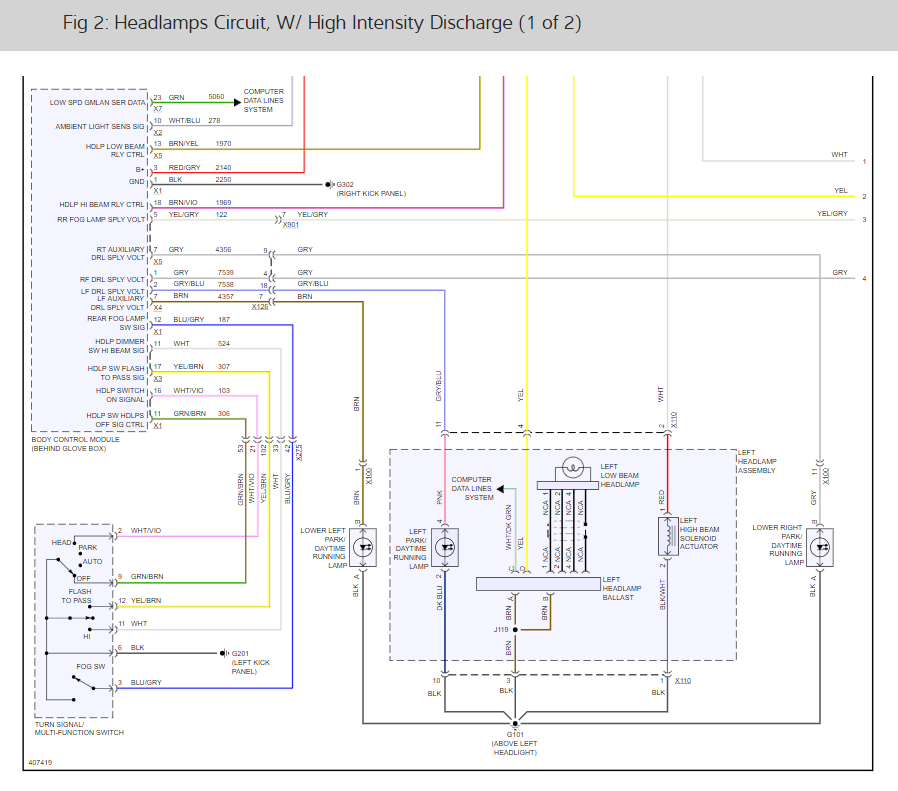
Task: Click the Turn Signal/Multi-Function Switch label
Action: [78, 729]
